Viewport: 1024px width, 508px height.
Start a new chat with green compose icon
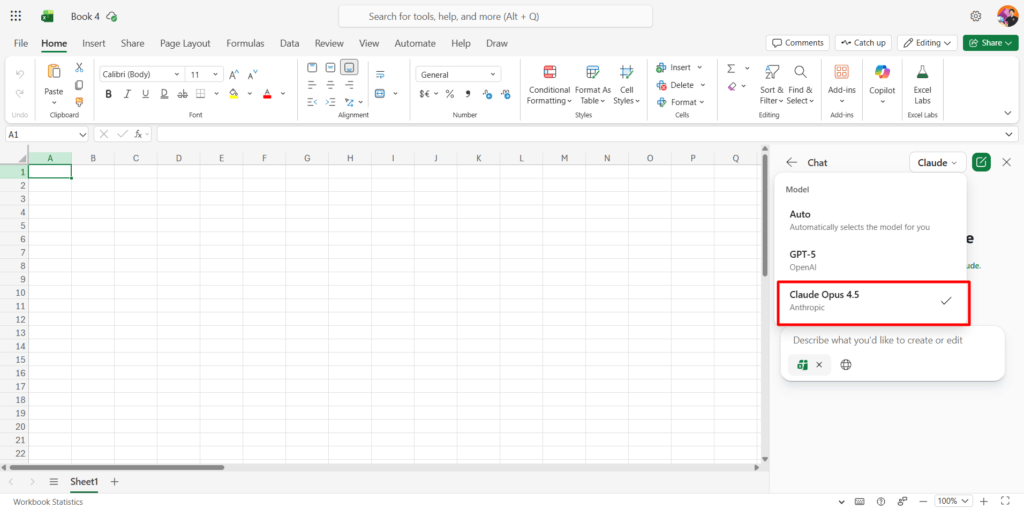tap(981, 162)
